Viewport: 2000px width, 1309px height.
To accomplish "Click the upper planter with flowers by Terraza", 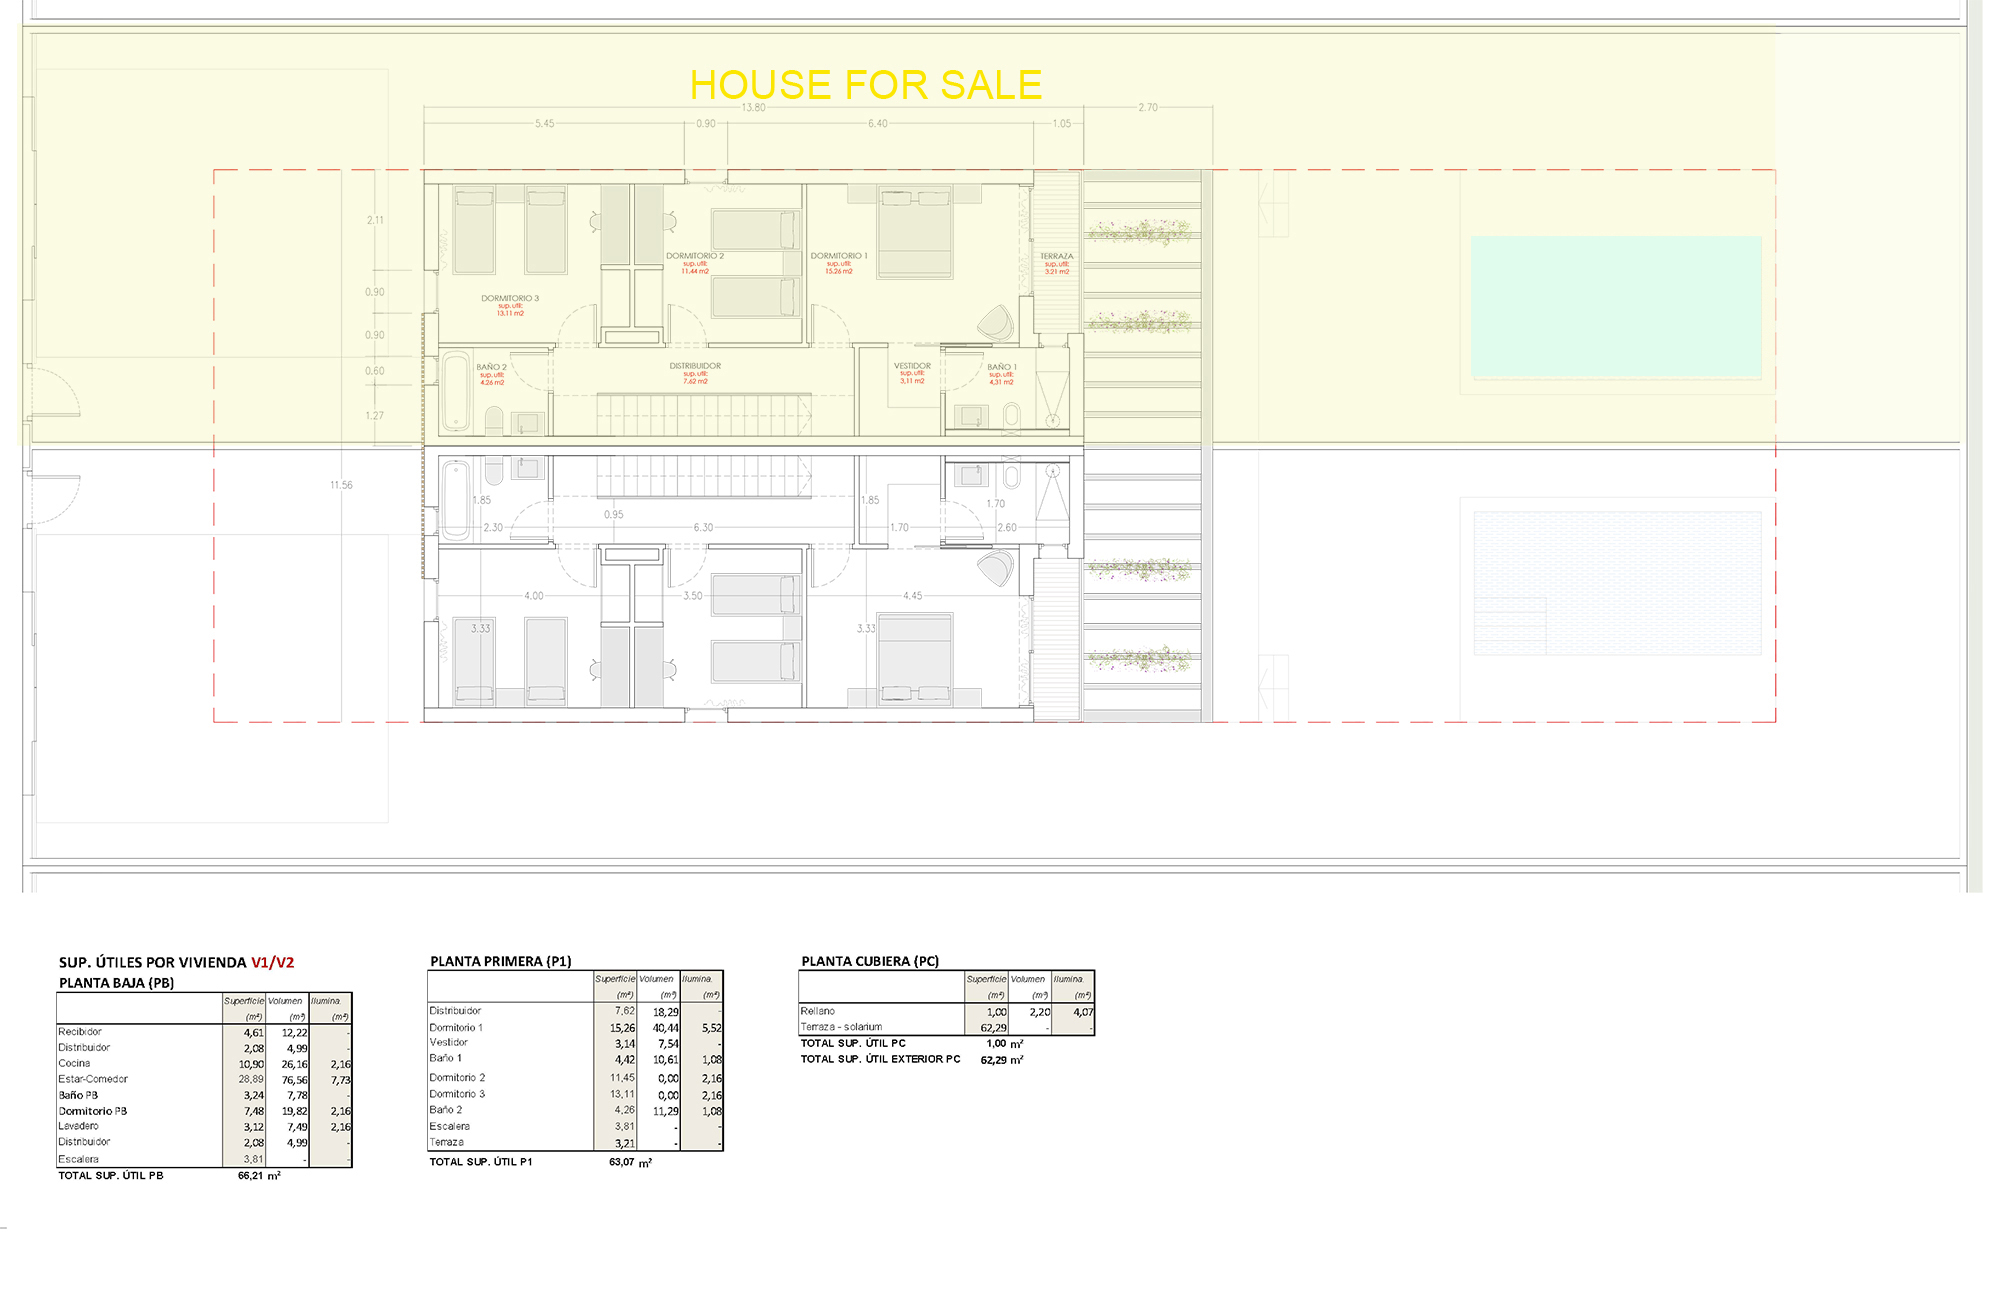I will [1140, 232].
